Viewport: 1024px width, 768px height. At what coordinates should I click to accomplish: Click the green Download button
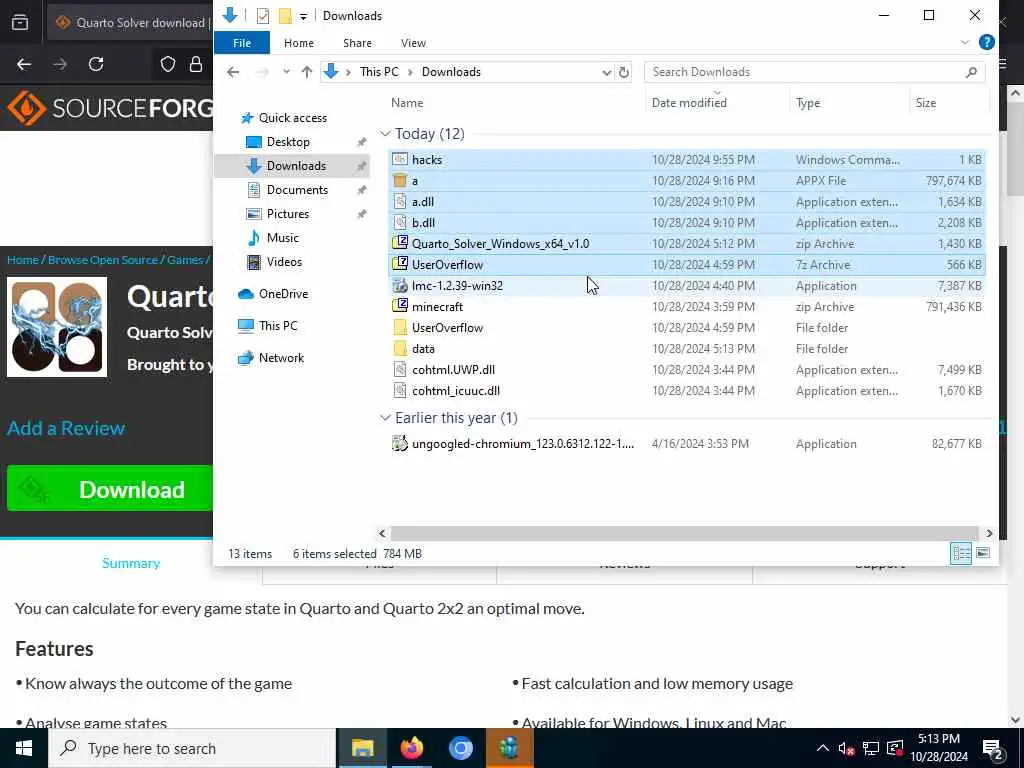(110, 489)
